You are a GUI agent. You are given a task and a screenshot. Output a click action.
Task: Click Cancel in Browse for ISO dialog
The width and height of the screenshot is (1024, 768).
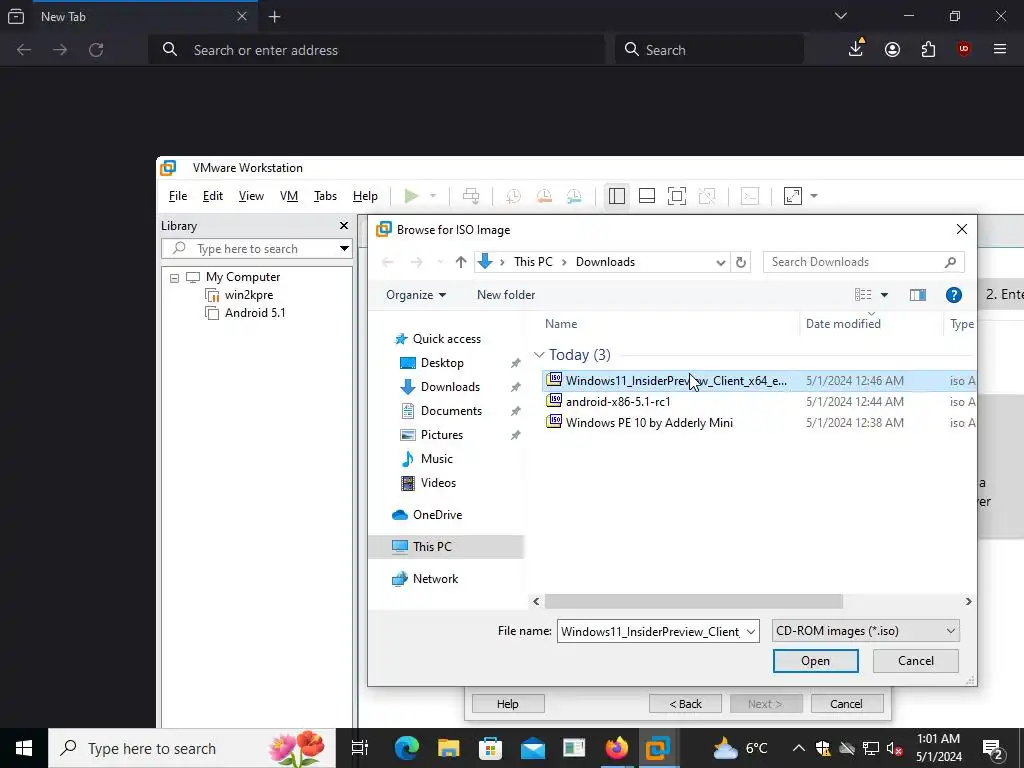916,661
